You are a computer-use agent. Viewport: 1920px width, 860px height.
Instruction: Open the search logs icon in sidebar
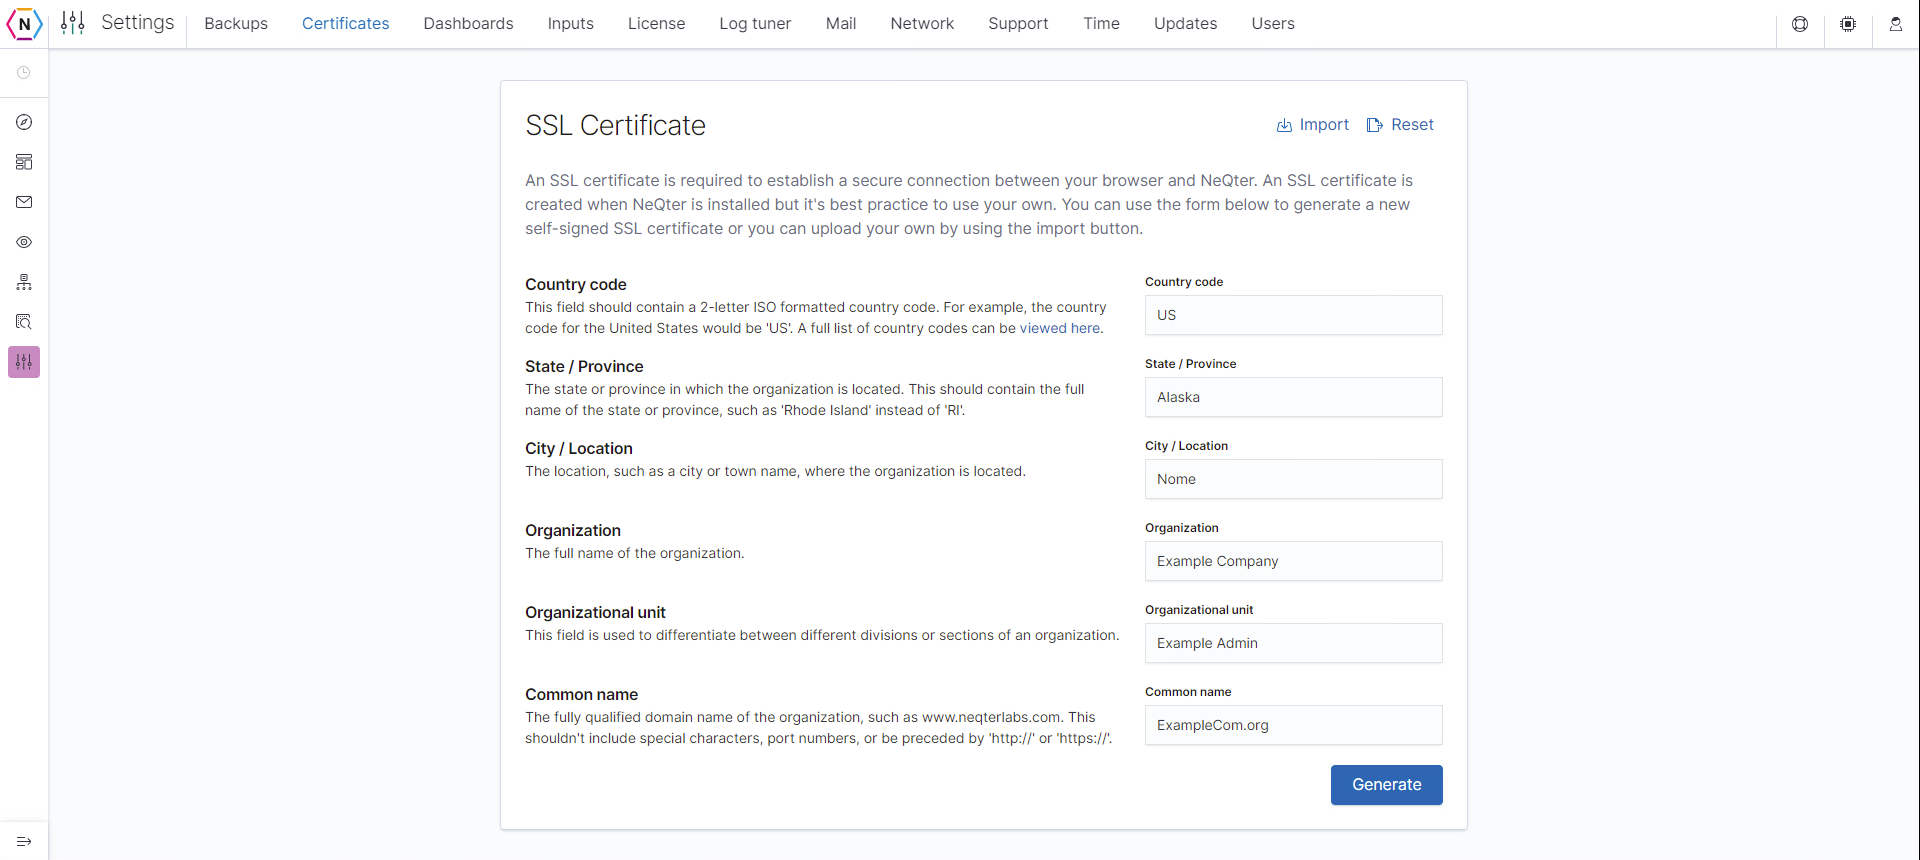pos(24,322)
